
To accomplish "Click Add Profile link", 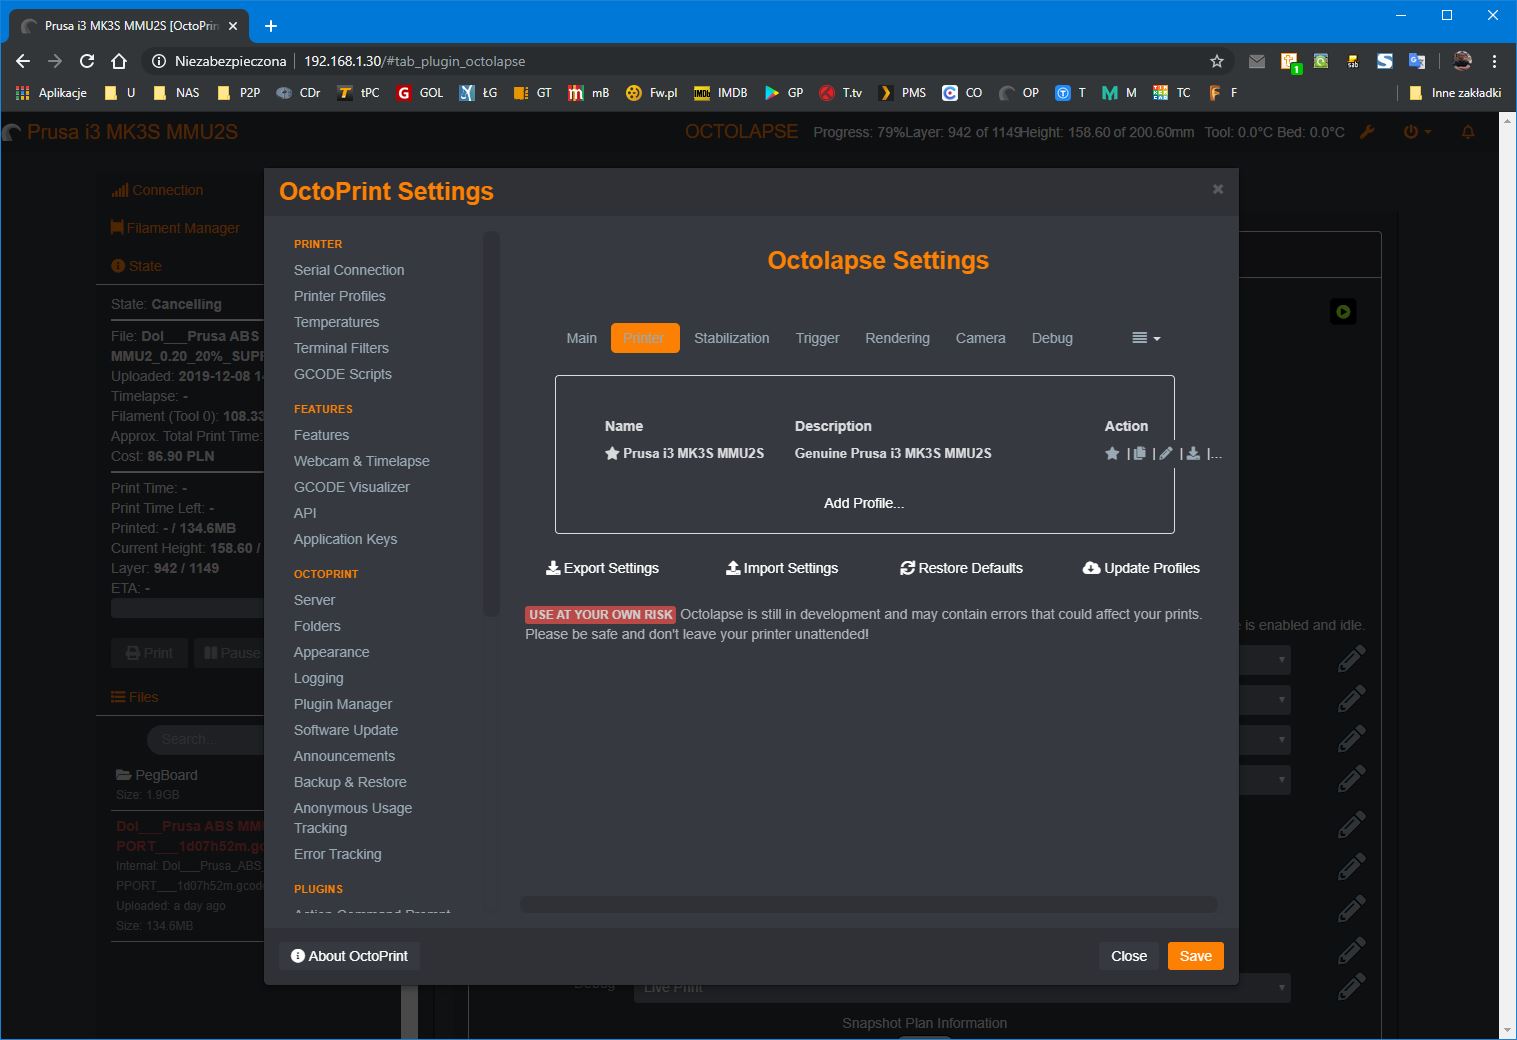I will [x=864, y=503].
